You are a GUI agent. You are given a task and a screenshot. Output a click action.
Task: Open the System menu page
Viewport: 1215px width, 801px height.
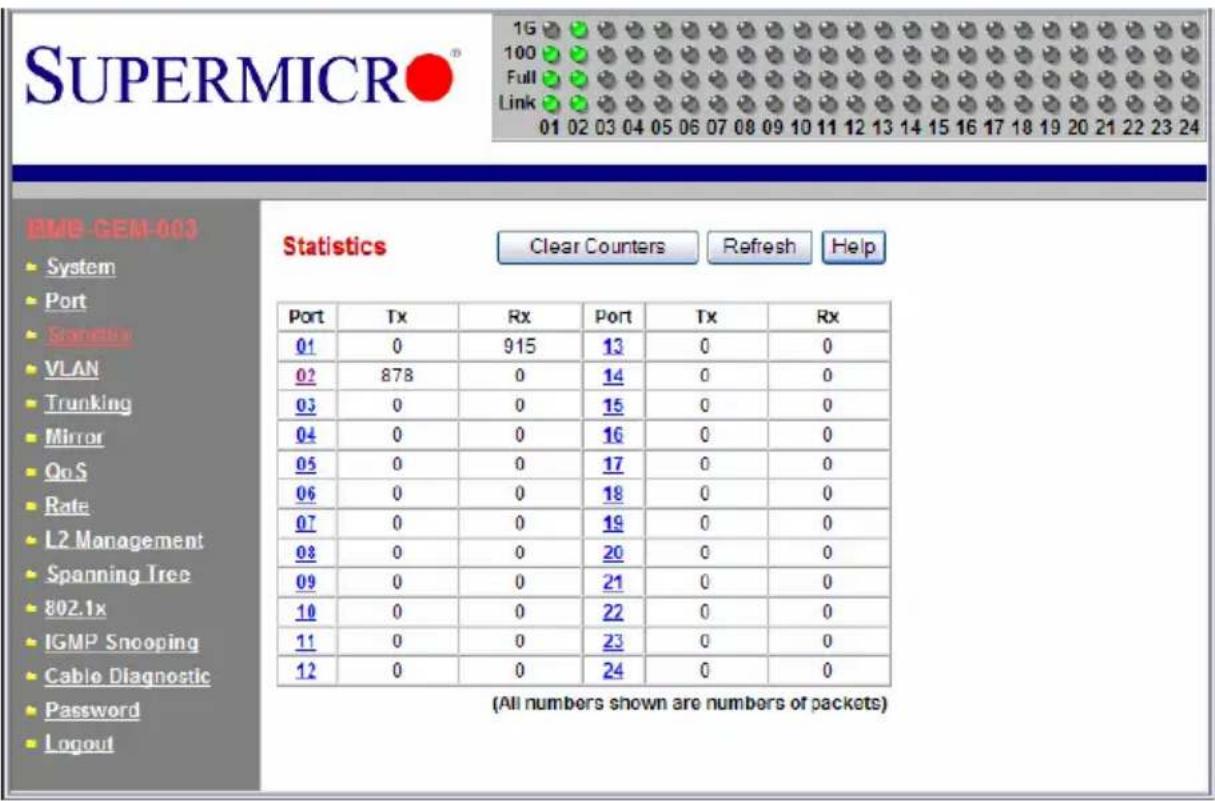pos(81,267)
